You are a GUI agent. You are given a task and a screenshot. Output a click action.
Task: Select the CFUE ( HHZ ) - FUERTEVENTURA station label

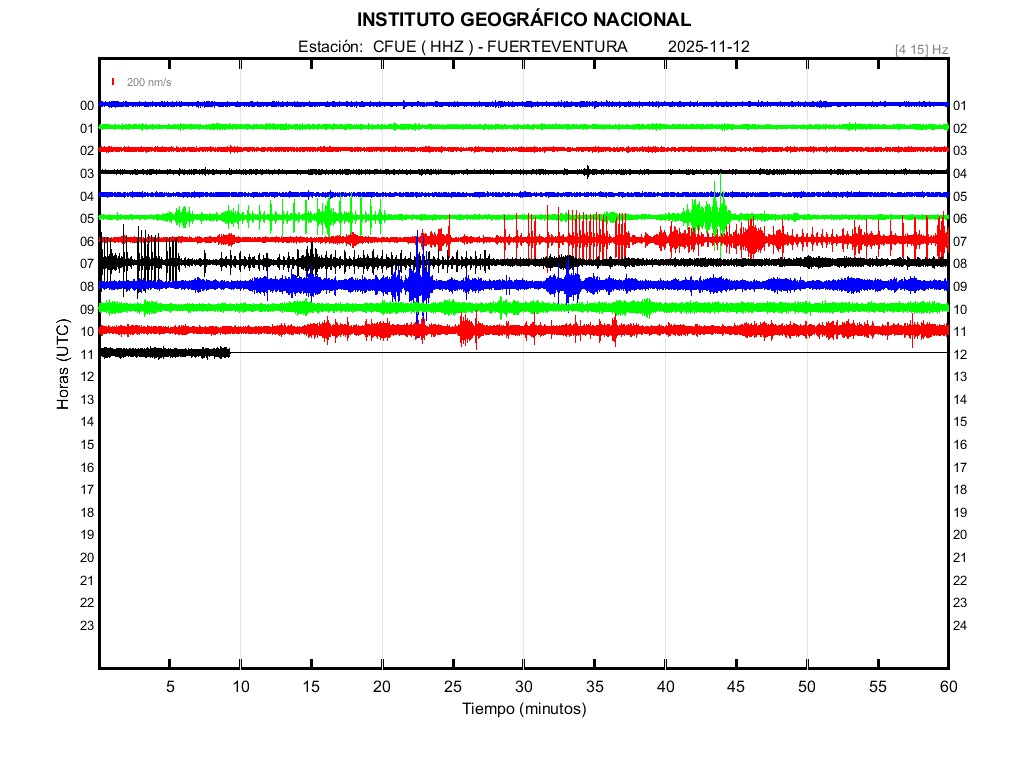tap(500, 47)
